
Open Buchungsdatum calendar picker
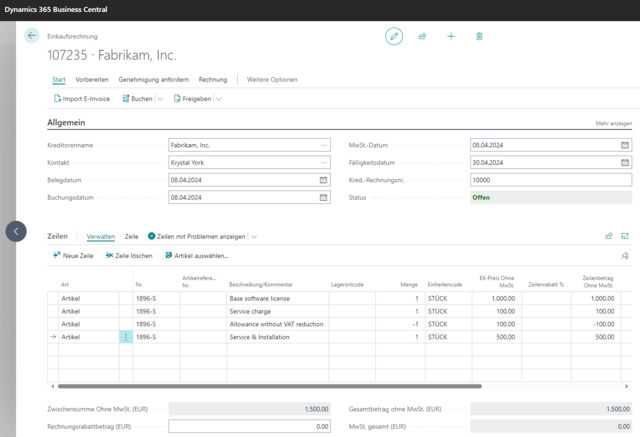[323, 197]
